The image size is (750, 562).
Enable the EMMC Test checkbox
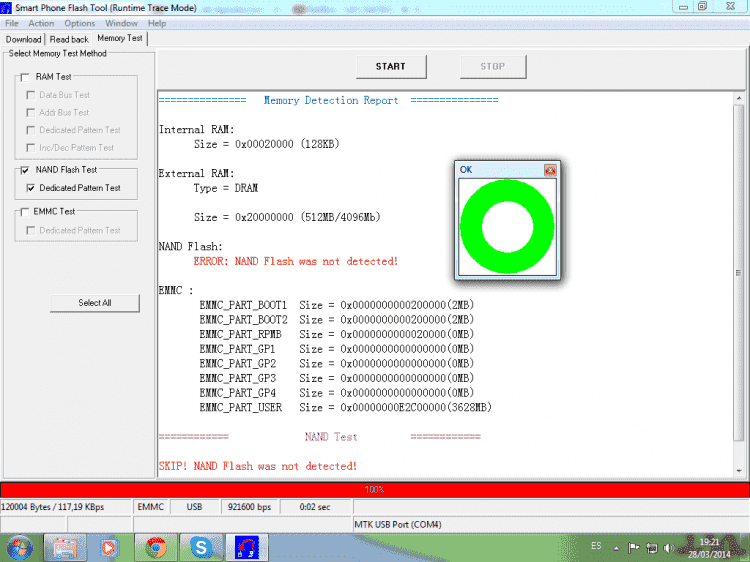click(x=25, y=212)
